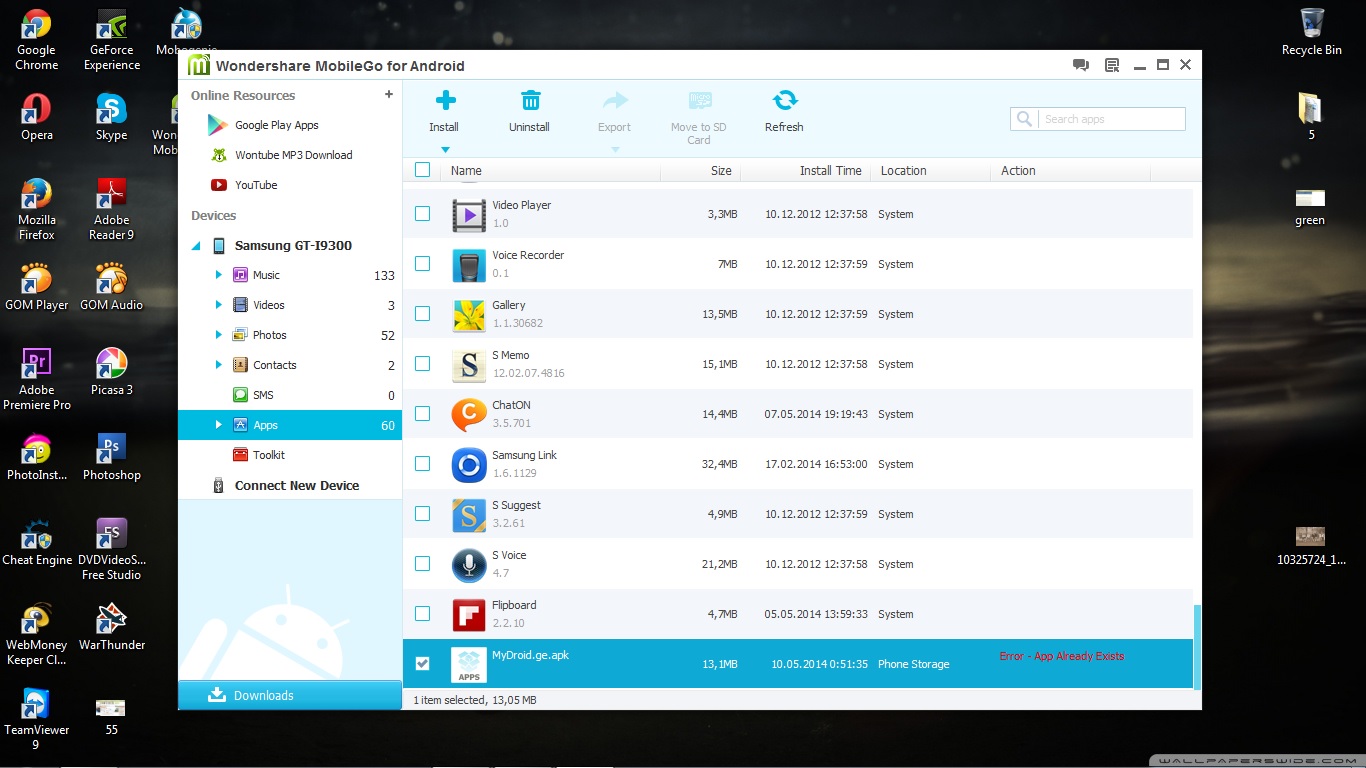Click the S Suggest app icon

pos(469,514)
